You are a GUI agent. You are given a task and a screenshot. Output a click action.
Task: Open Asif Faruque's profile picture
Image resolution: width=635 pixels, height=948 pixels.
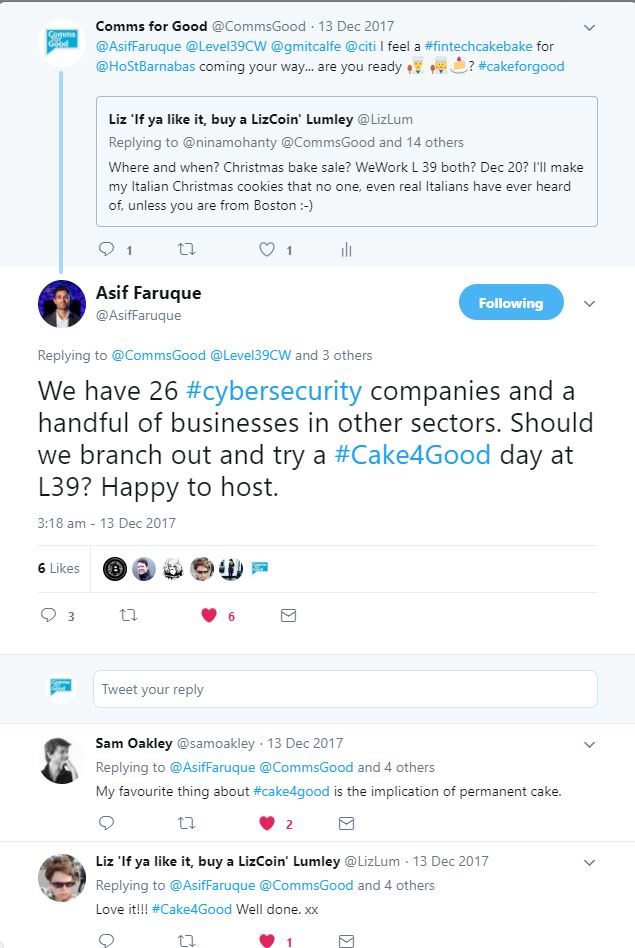tap(62, 303)
